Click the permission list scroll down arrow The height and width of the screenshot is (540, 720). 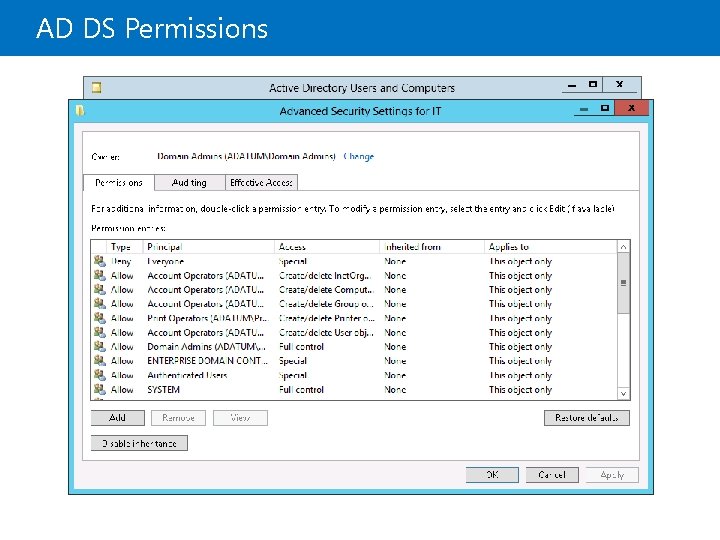coord(623,394)
